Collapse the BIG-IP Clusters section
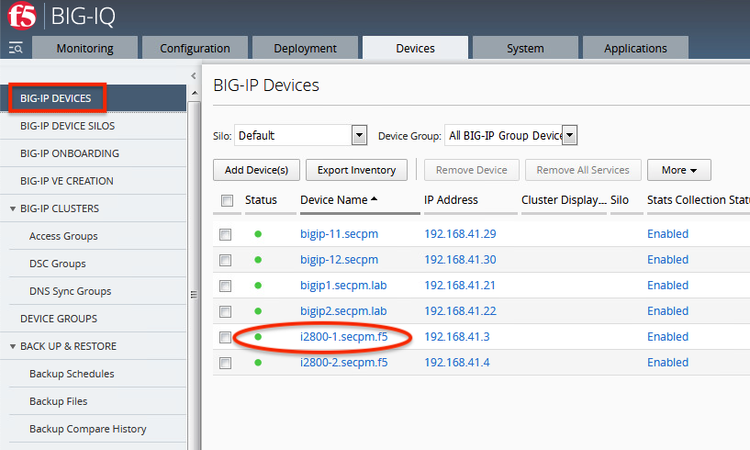The height and width of the screenshot is (450, 750). click(12, 209)
